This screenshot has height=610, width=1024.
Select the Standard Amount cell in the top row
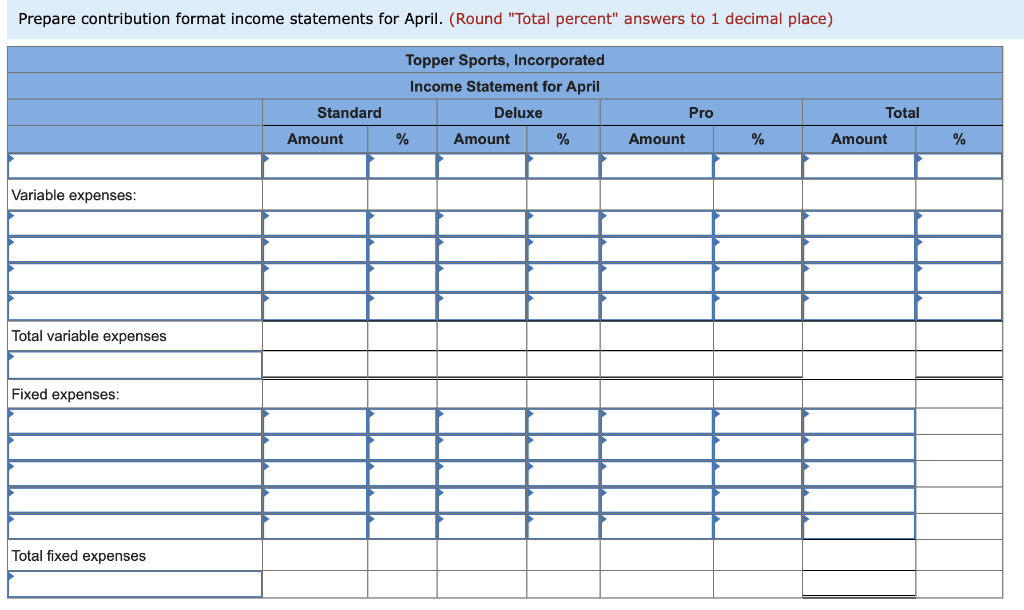tap(315, 166)
